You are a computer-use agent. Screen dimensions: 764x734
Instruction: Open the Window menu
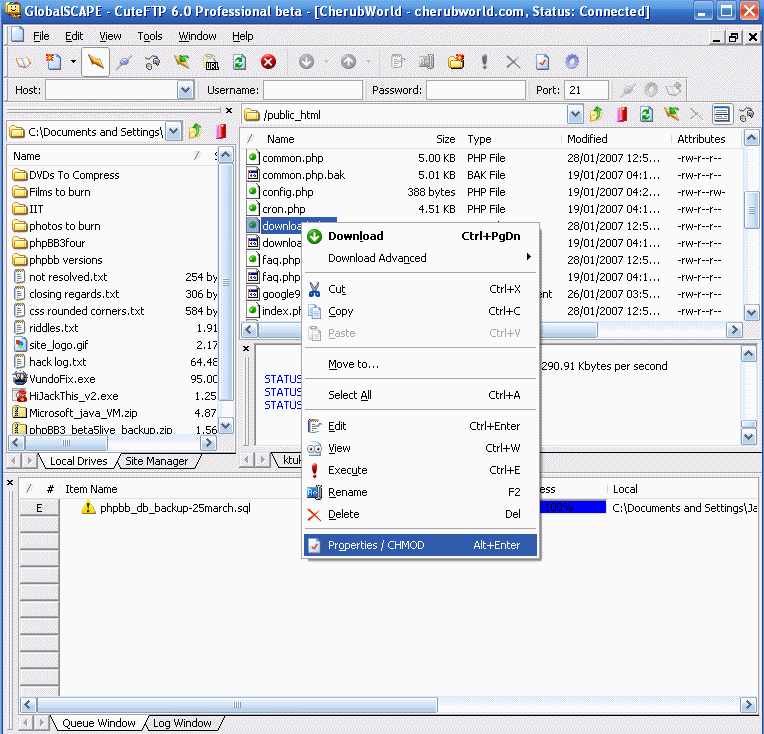tap(197, 36)
